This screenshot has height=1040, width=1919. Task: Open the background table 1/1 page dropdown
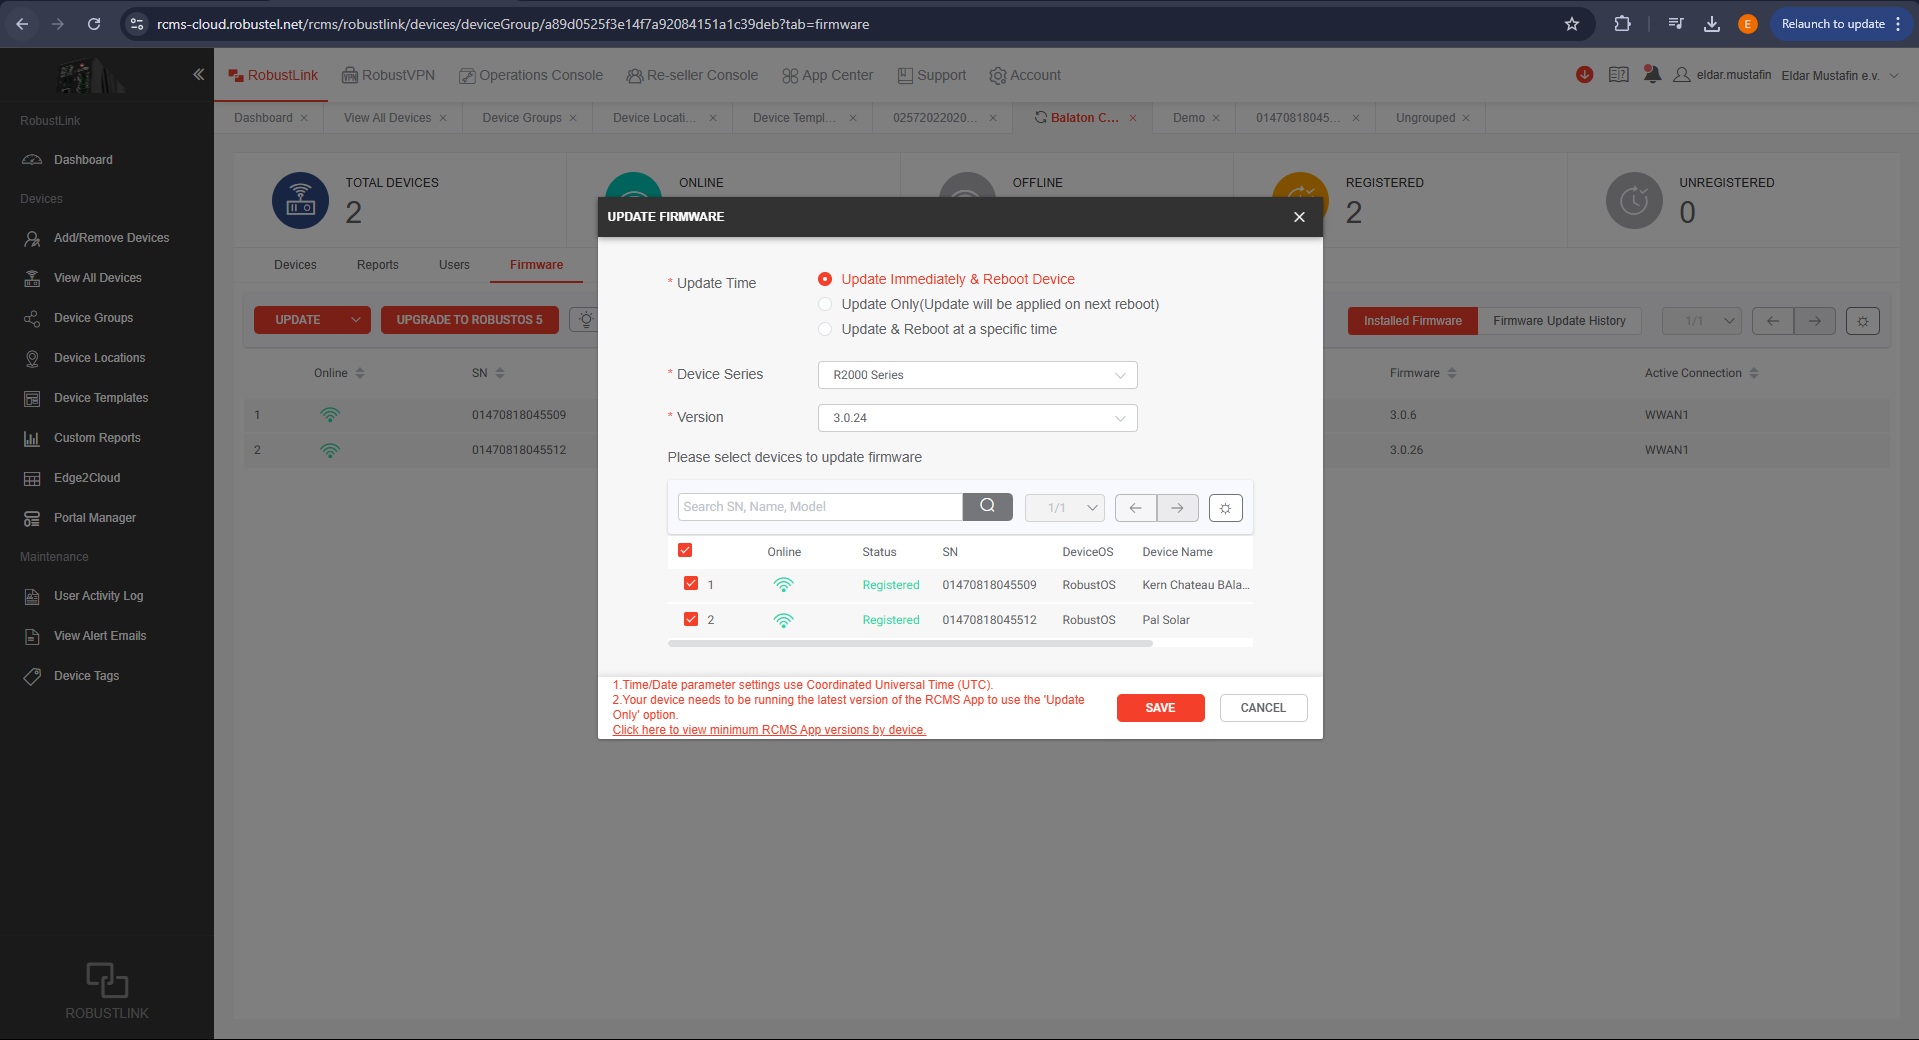coord(1701,321)
